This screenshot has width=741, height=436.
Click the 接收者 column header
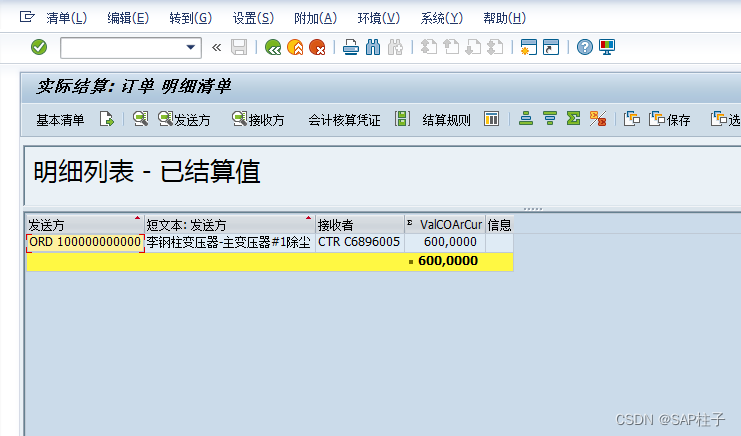(360, 224)
